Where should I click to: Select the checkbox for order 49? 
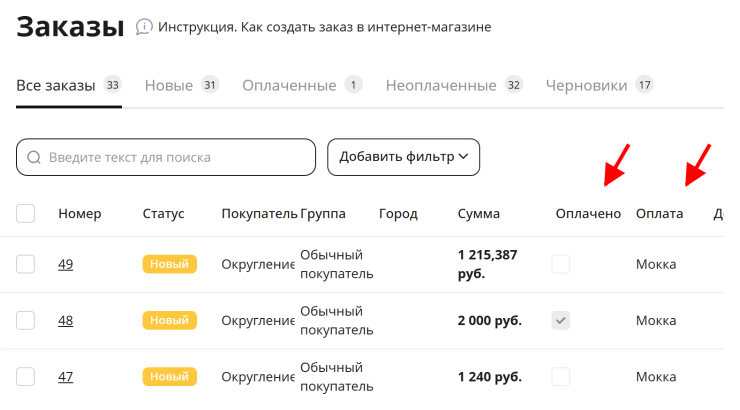click(25, 264)
